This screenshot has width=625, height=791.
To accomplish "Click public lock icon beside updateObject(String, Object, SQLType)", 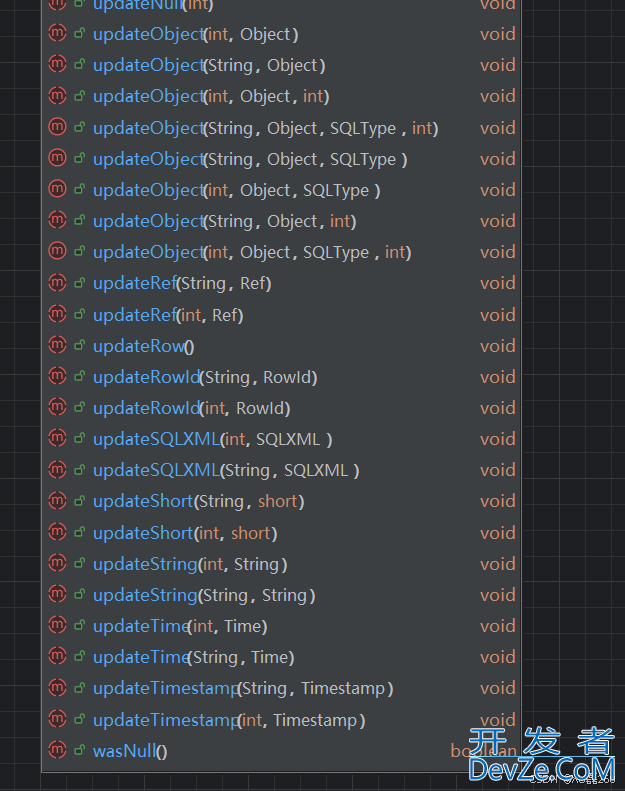I will pos(79,158).
